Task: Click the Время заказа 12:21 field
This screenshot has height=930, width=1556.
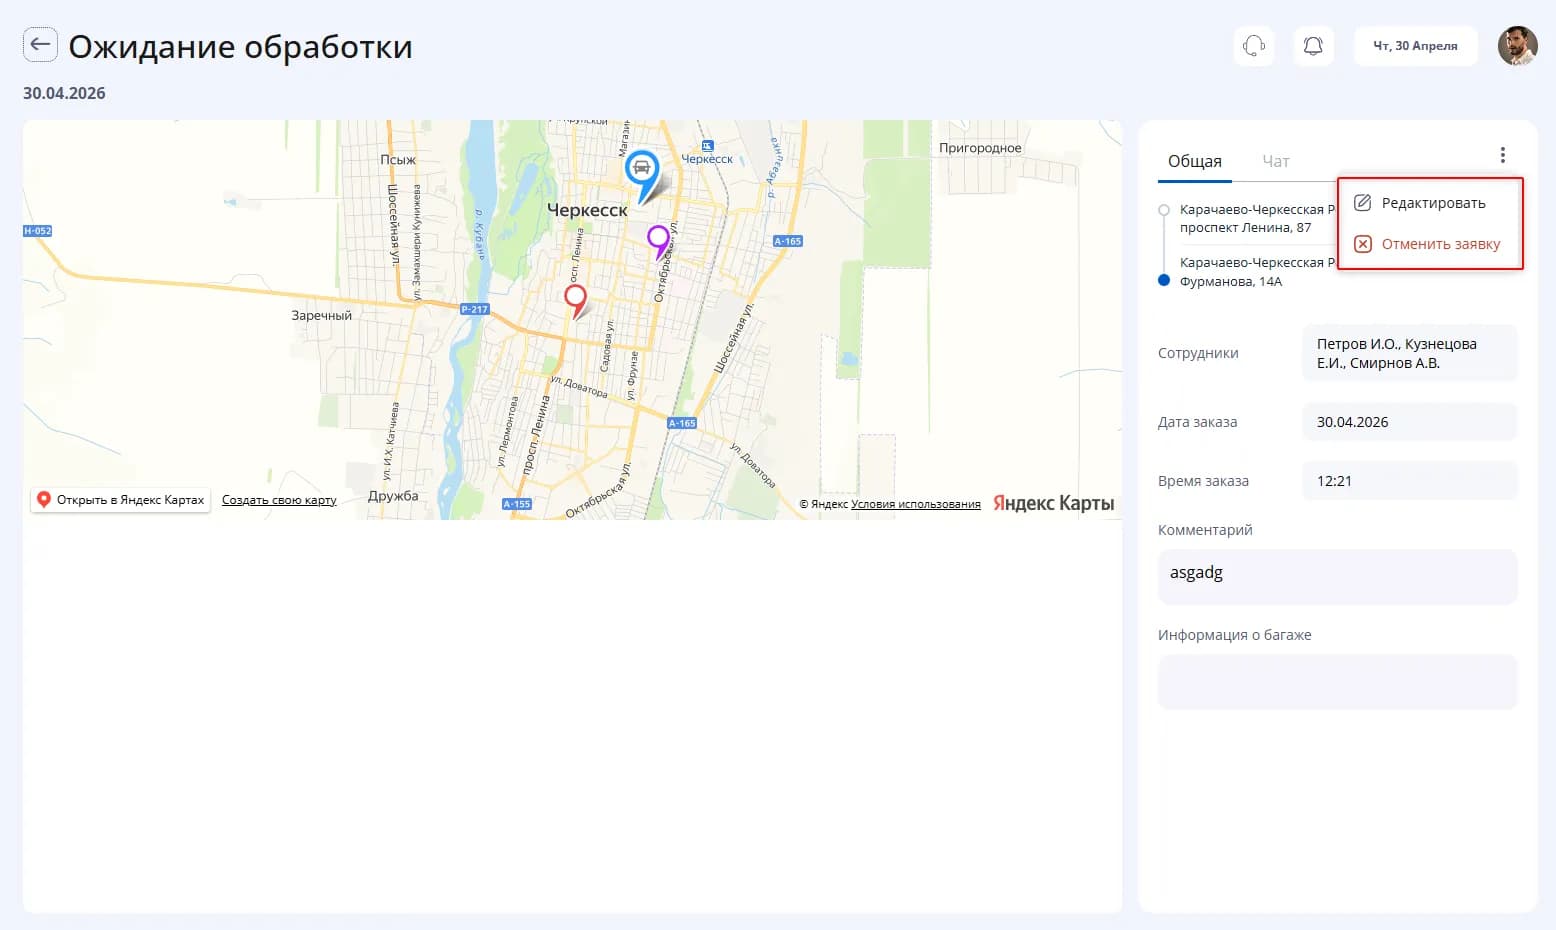Action: pyautogui.click(x=1409, y=481)
